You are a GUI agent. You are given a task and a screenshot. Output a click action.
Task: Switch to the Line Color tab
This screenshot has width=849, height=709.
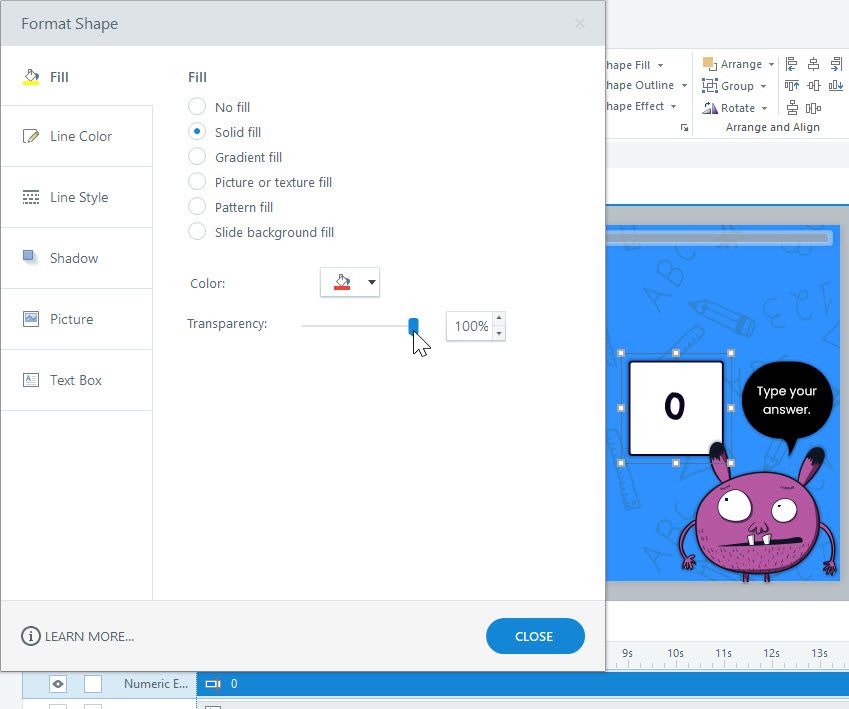click(76, 136)
